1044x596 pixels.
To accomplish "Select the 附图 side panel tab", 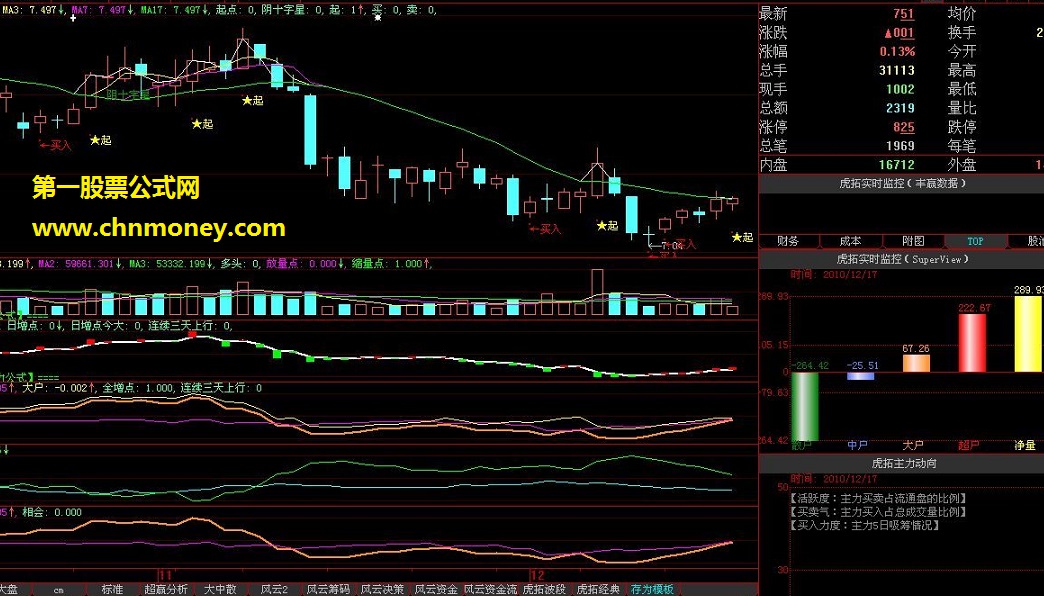I will (x=913, y=241).
